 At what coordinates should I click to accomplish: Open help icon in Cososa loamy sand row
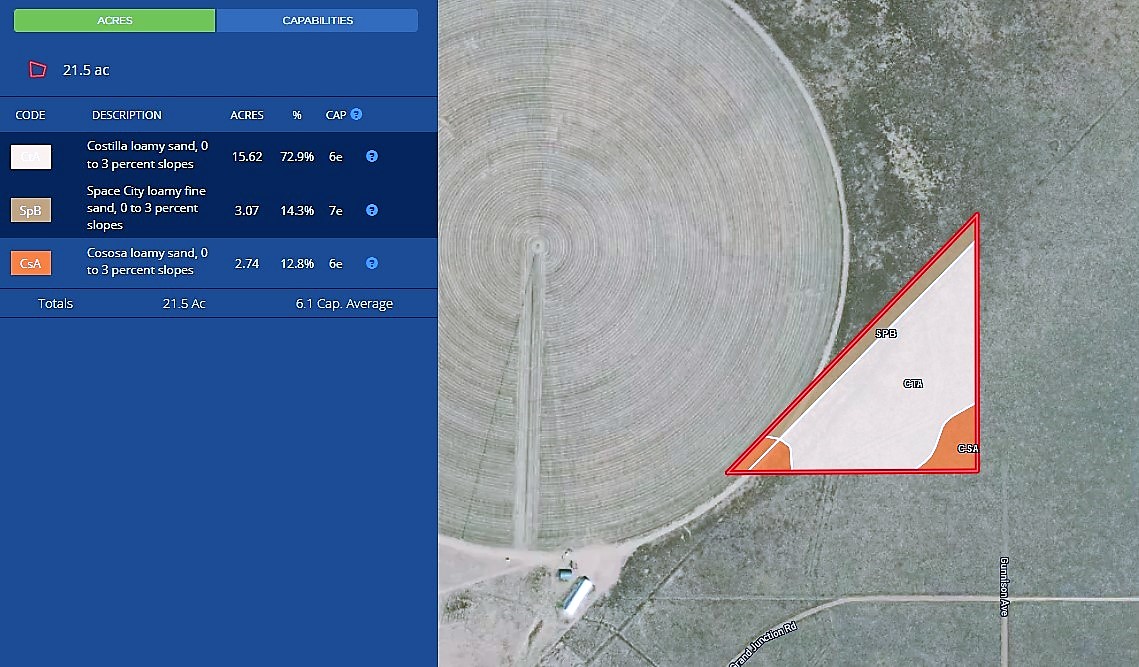click(372, 263)
